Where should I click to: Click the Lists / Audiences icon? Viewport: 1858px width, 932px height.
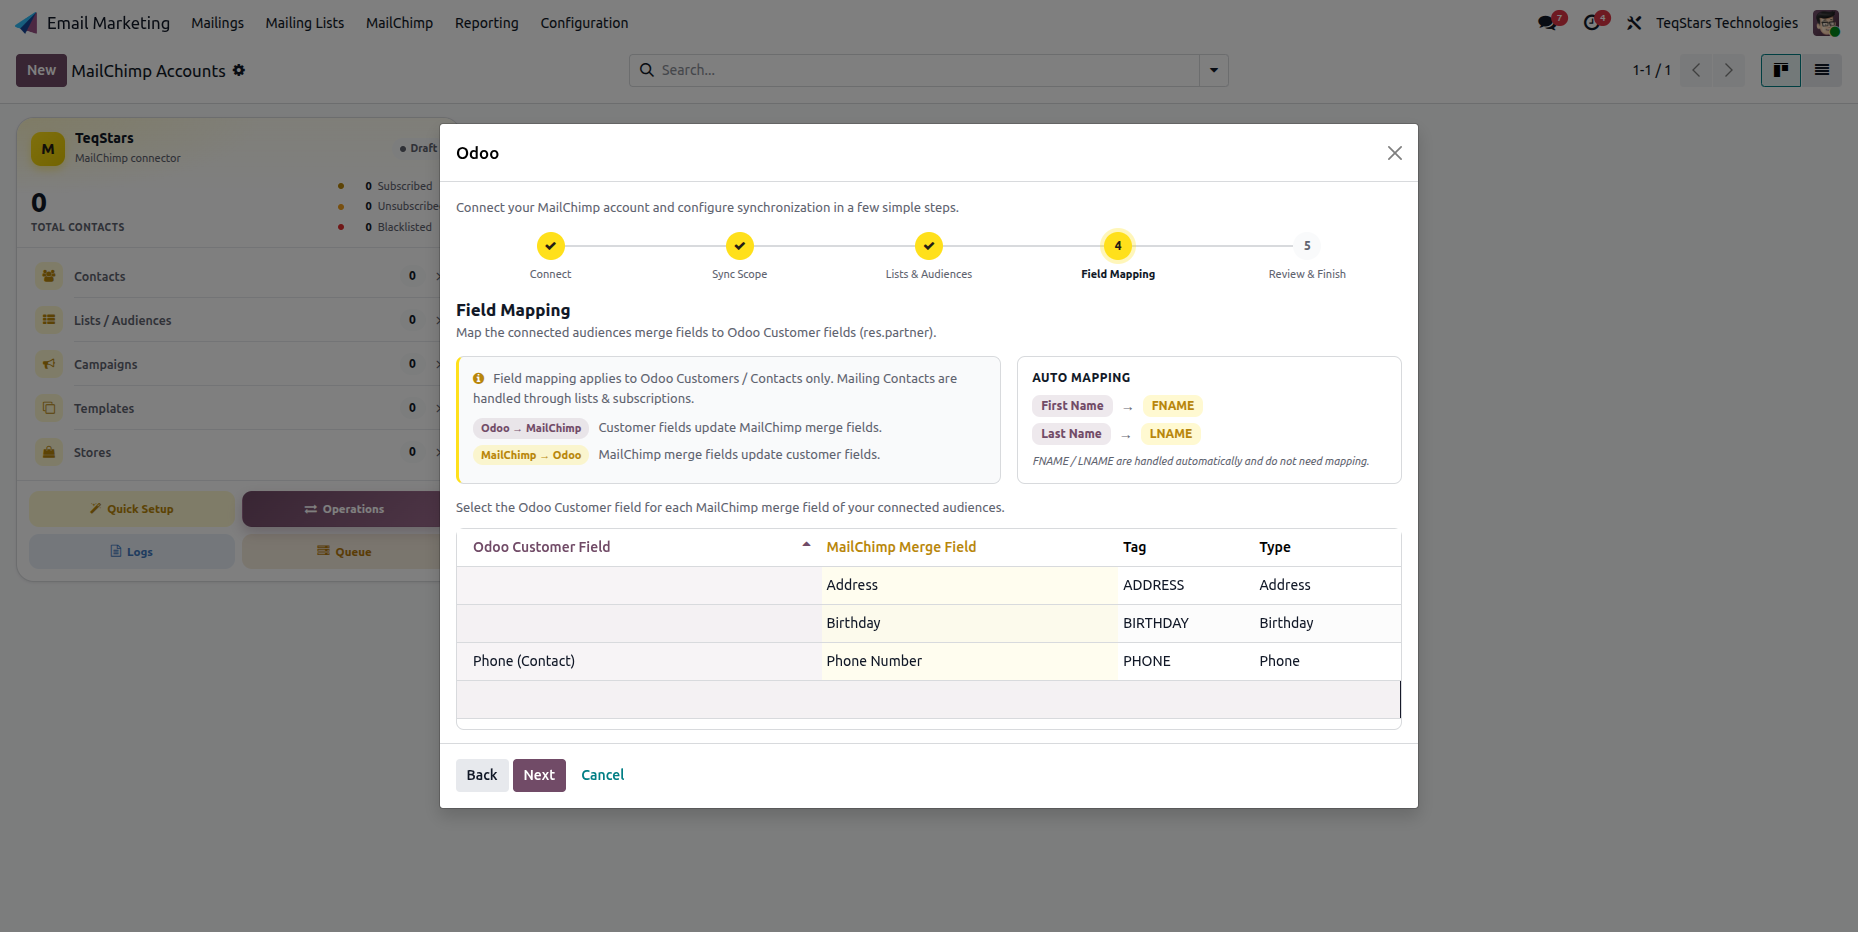(49, 320)
